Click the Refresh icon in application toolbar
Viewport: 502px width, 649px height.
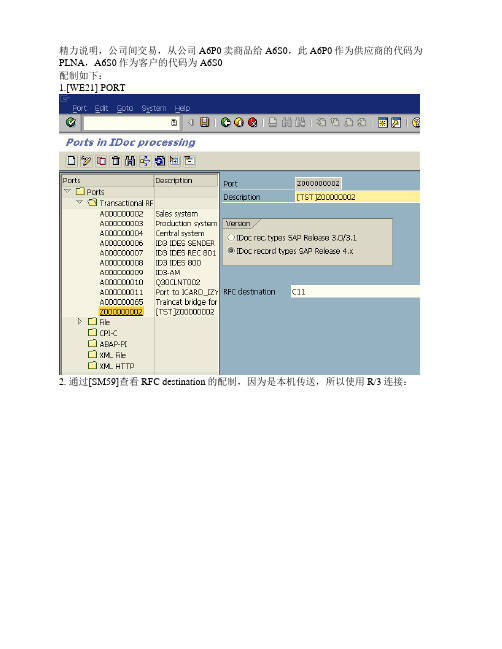pos(160,161)
